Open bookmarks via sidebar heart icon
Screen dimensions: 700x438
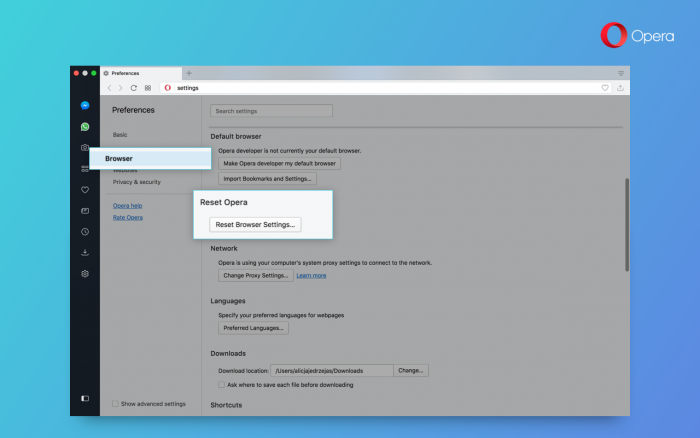click(85, 190)
